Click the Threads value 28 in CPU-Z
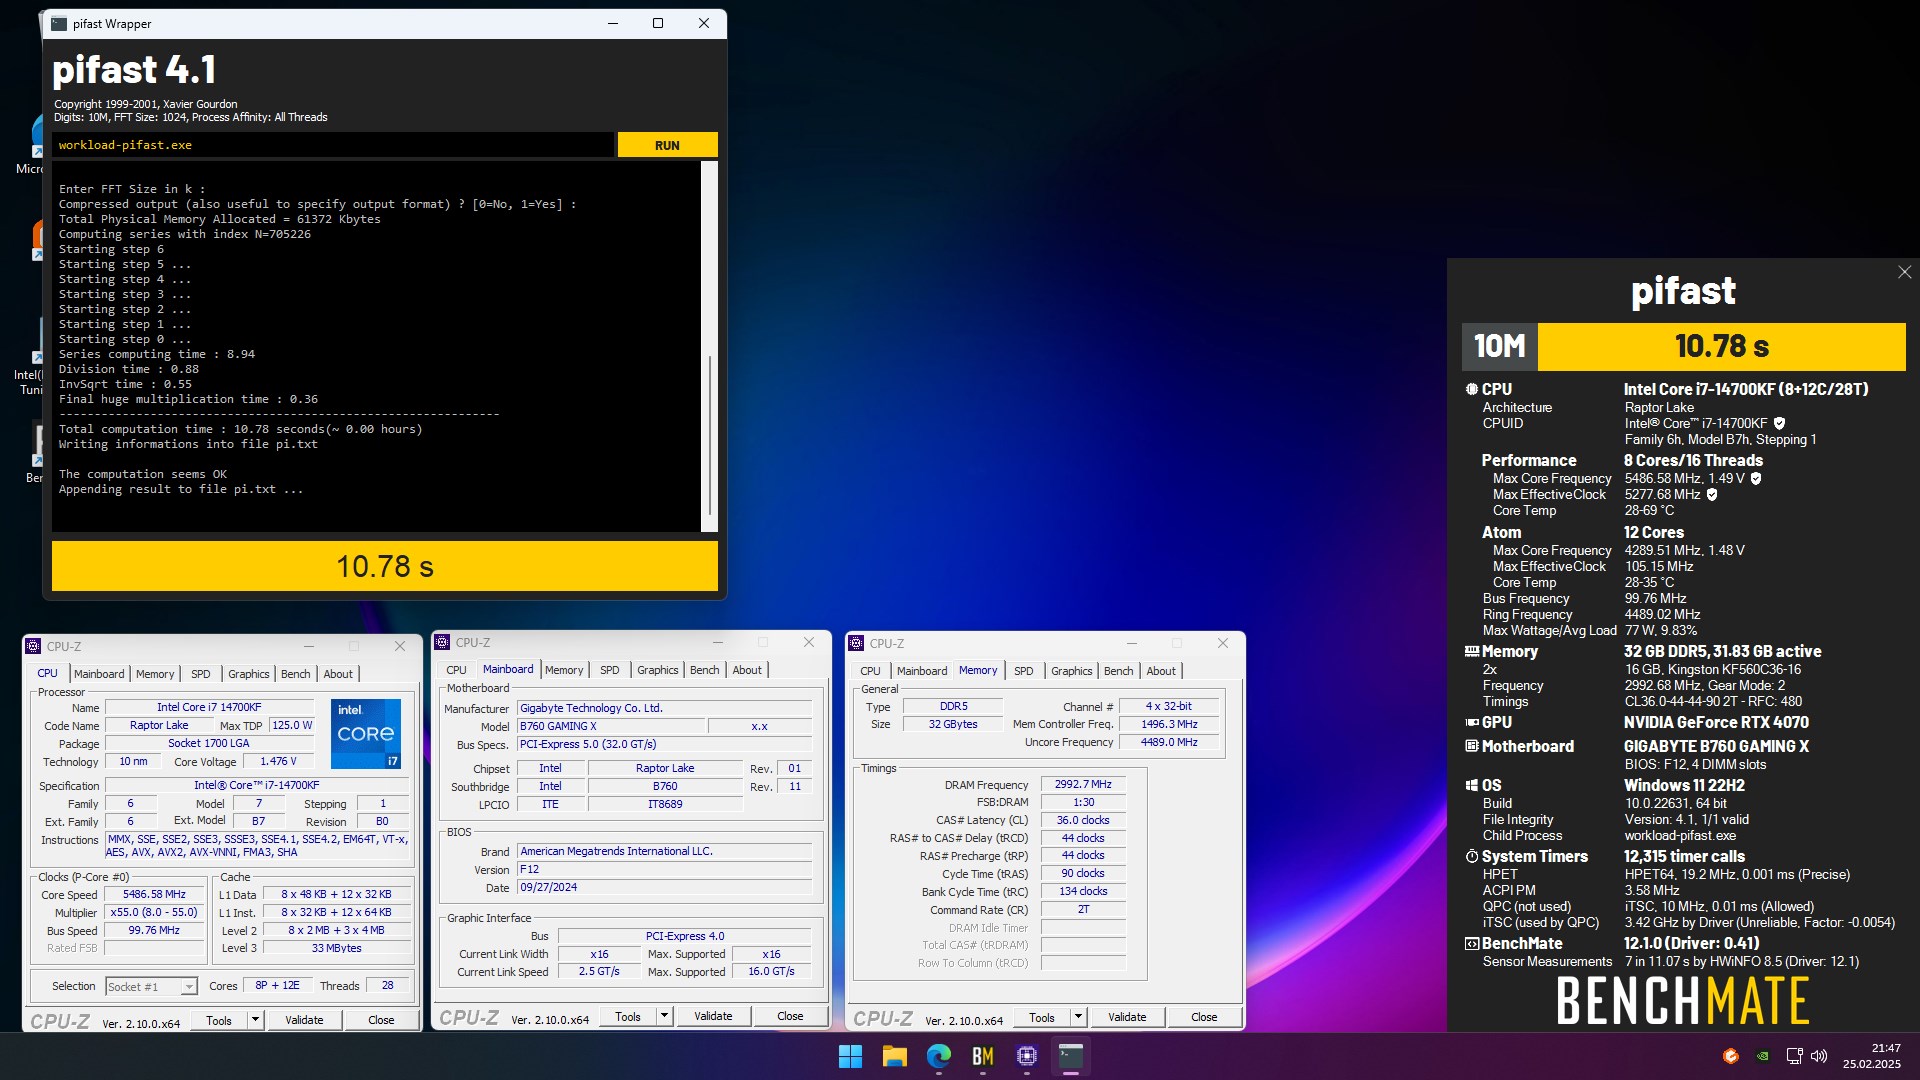This screenshot has width=1920, height=1080. [387, 986]
